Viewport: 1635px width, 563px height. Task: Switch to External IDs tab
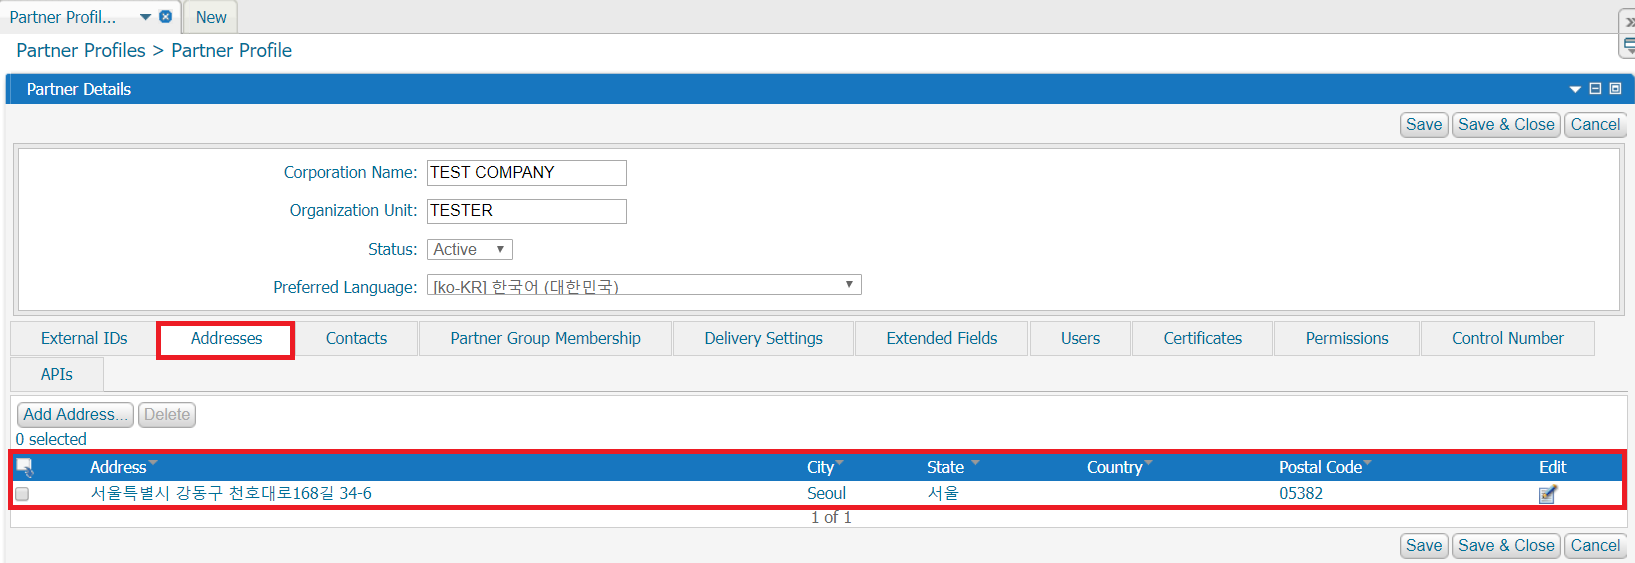pos(84,338)
